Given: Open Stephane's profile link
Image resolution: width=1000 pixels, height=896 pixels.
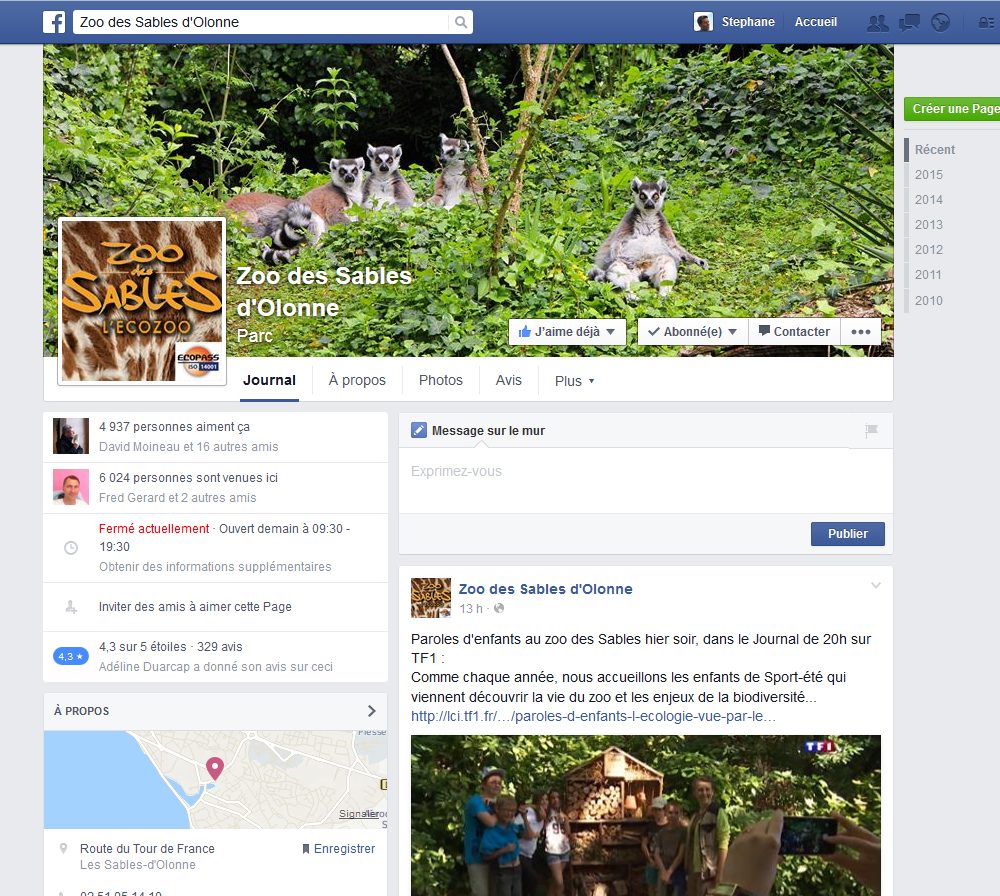Looking at the screenshot, I should click(x=748, y=22).
